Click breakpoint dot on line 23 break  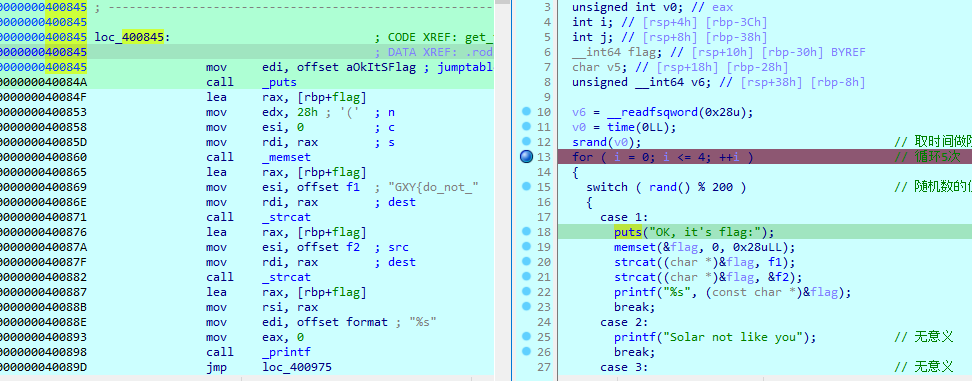point(526,307)
